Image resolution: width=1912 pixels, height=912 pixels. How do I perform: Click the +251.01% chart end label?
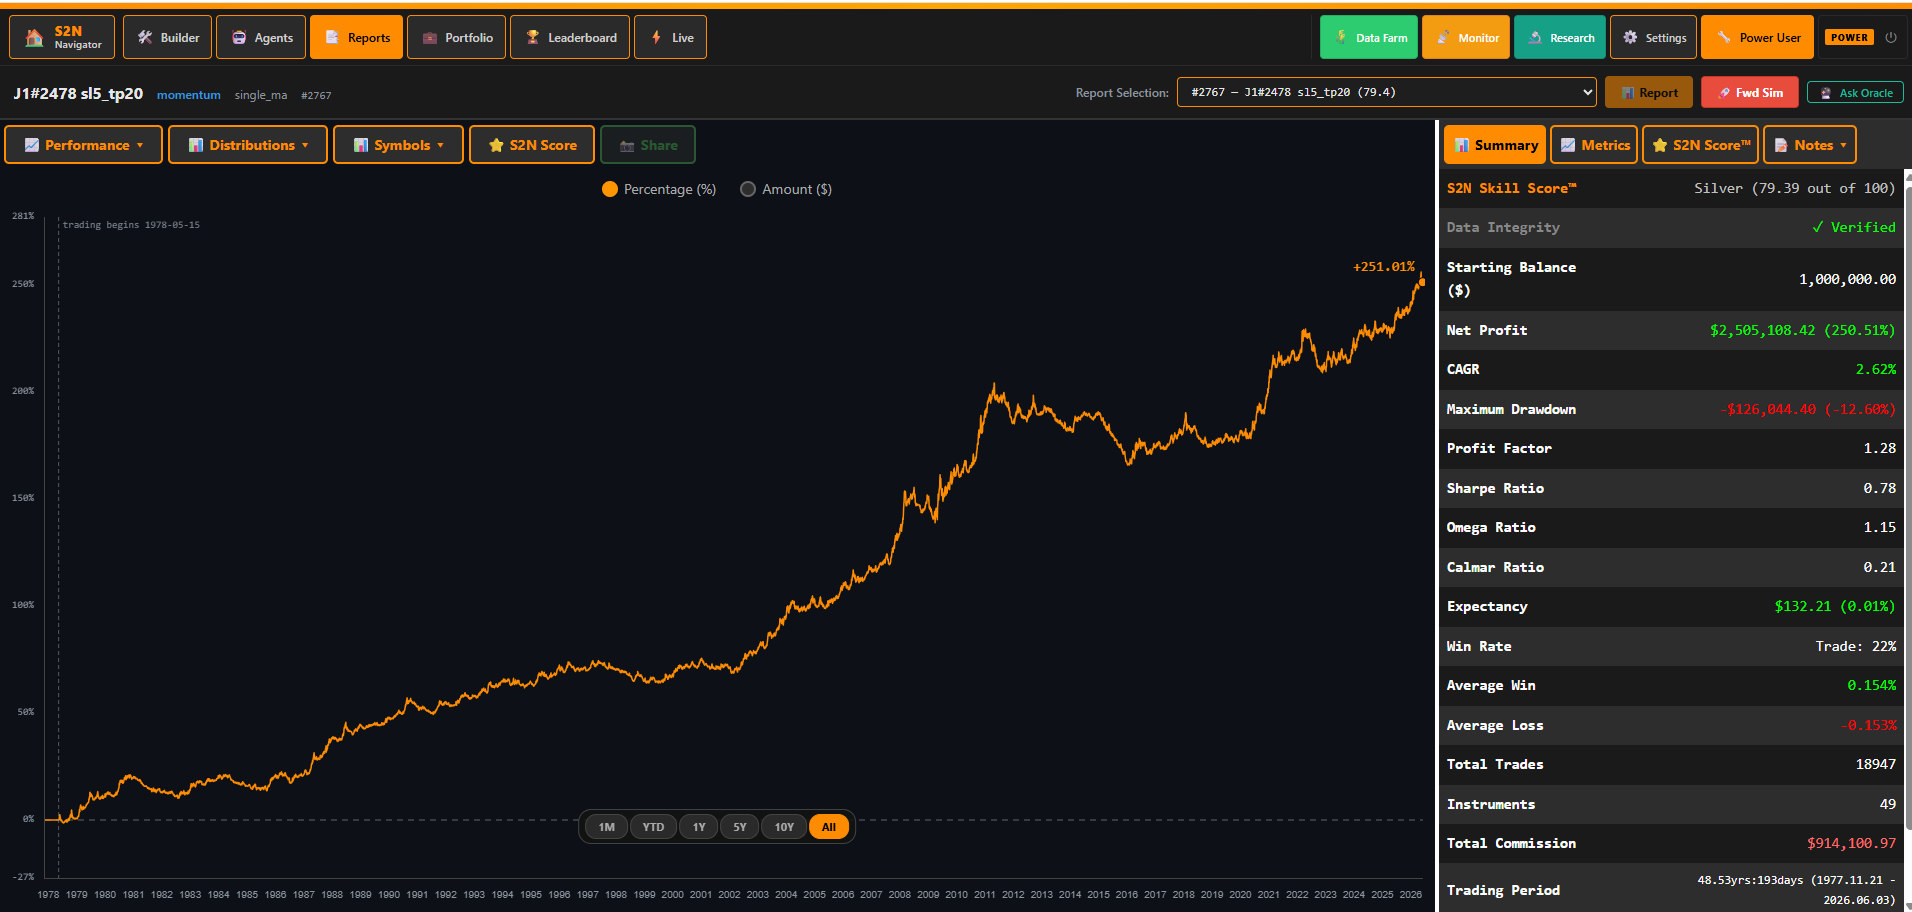[x=1384, y=267]
